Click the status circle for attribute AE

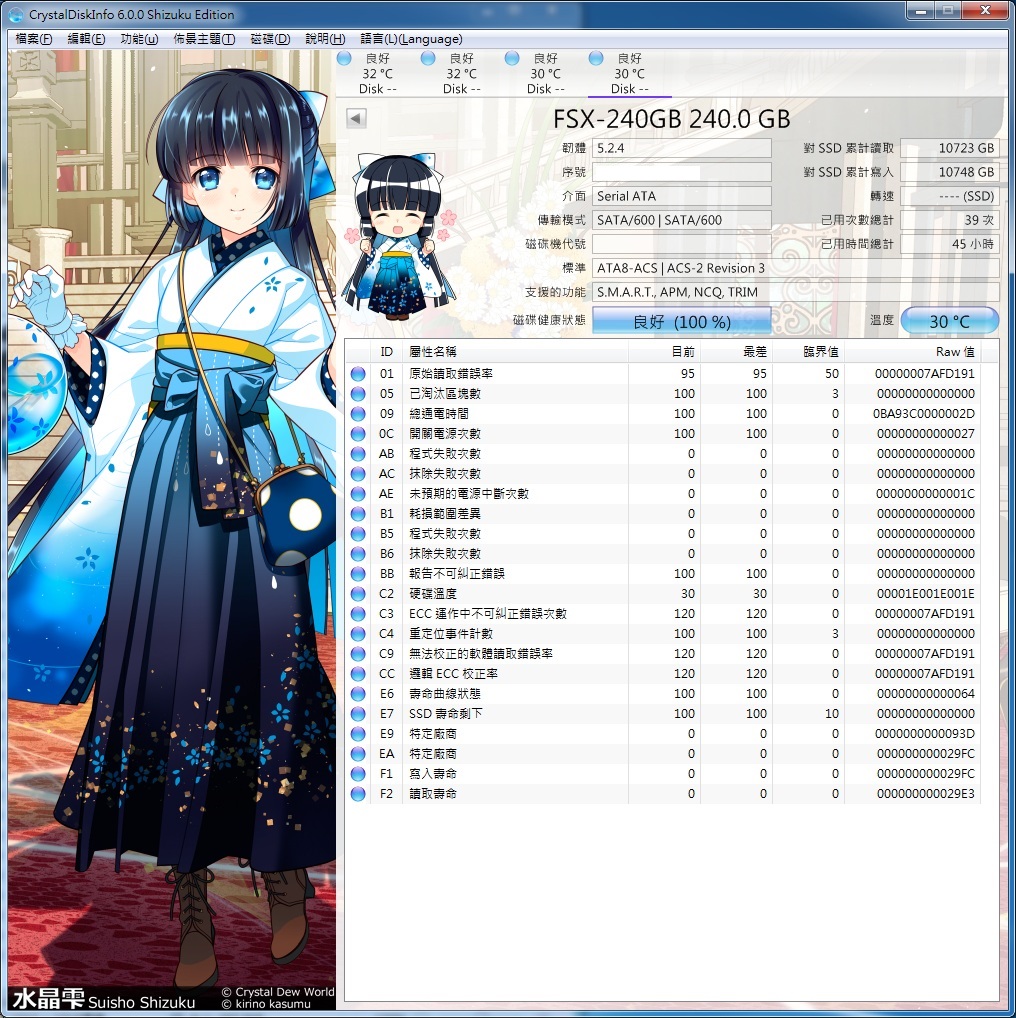point(358,494)
